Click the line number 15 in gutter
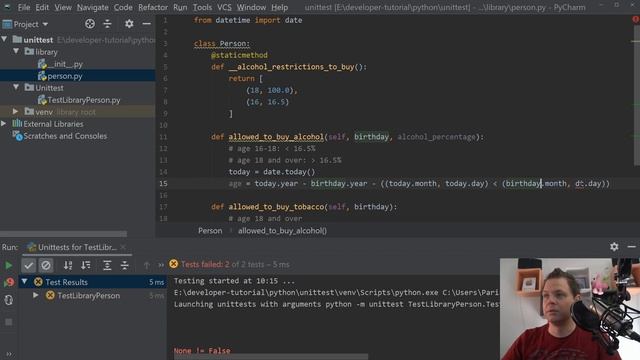This screenshot has height=360, width=640. (x=163, y=184)
